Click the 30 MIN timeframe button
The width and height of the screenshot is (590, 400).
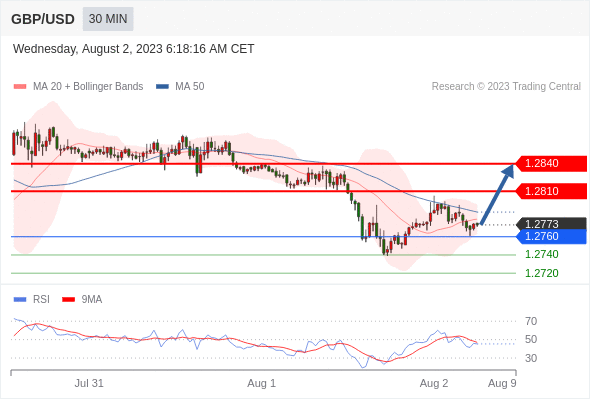[108, 19]
